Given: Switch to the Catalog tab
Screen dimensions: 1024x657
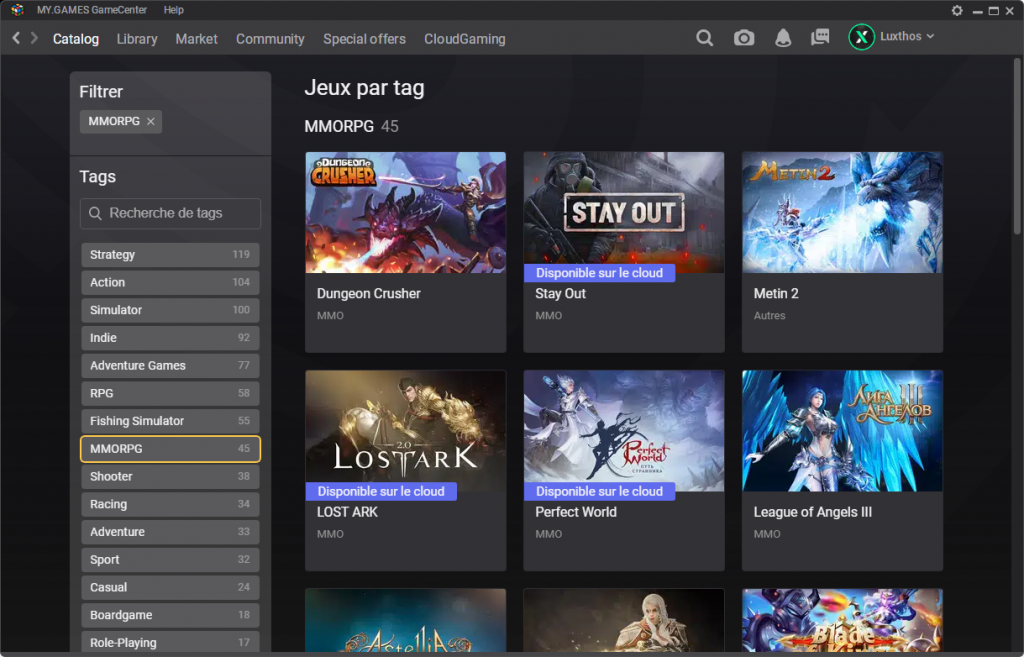Looking at the screenshot, I should (76, 39).
